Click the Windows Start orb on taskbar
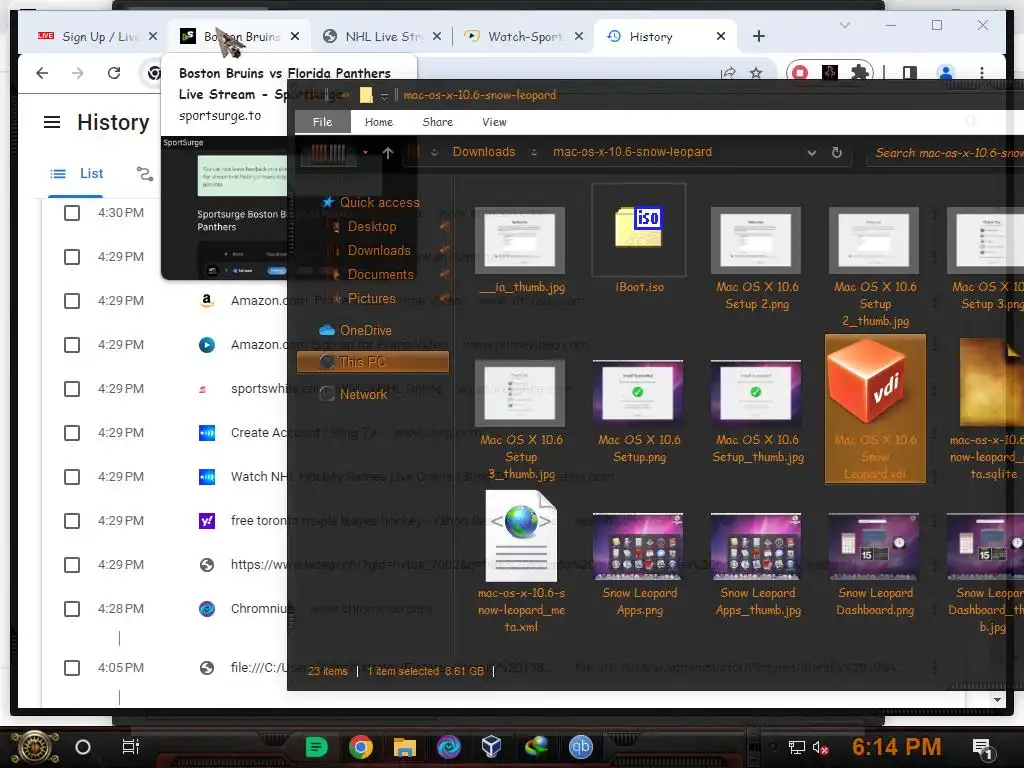Viewport: 1024px width, 768px height. point(35,747)
